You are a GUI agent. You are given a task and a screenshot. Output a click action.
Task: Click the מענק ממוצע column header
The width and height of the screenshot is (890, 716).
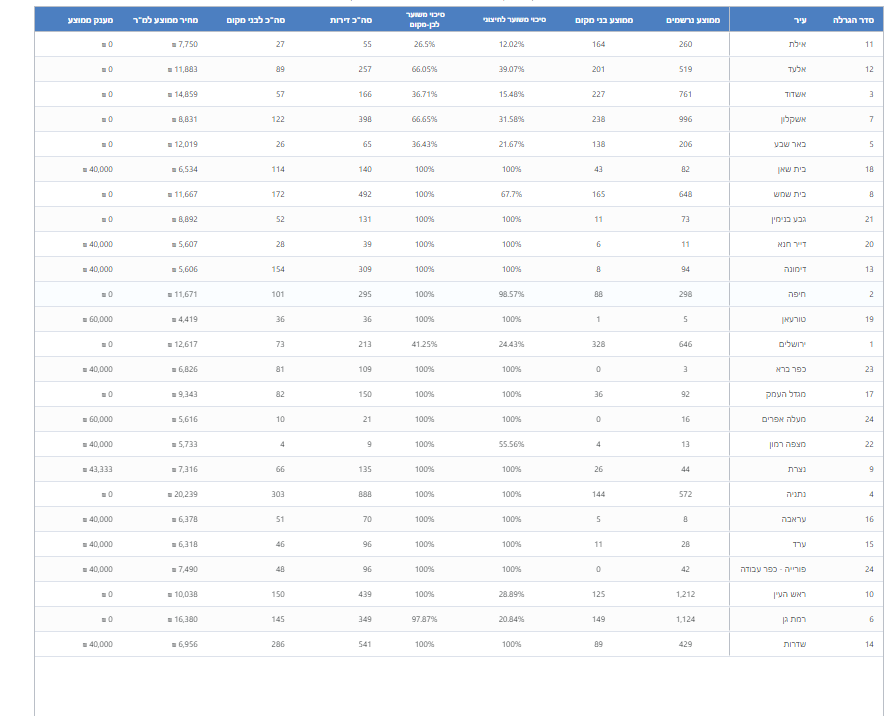coord(90,20)
